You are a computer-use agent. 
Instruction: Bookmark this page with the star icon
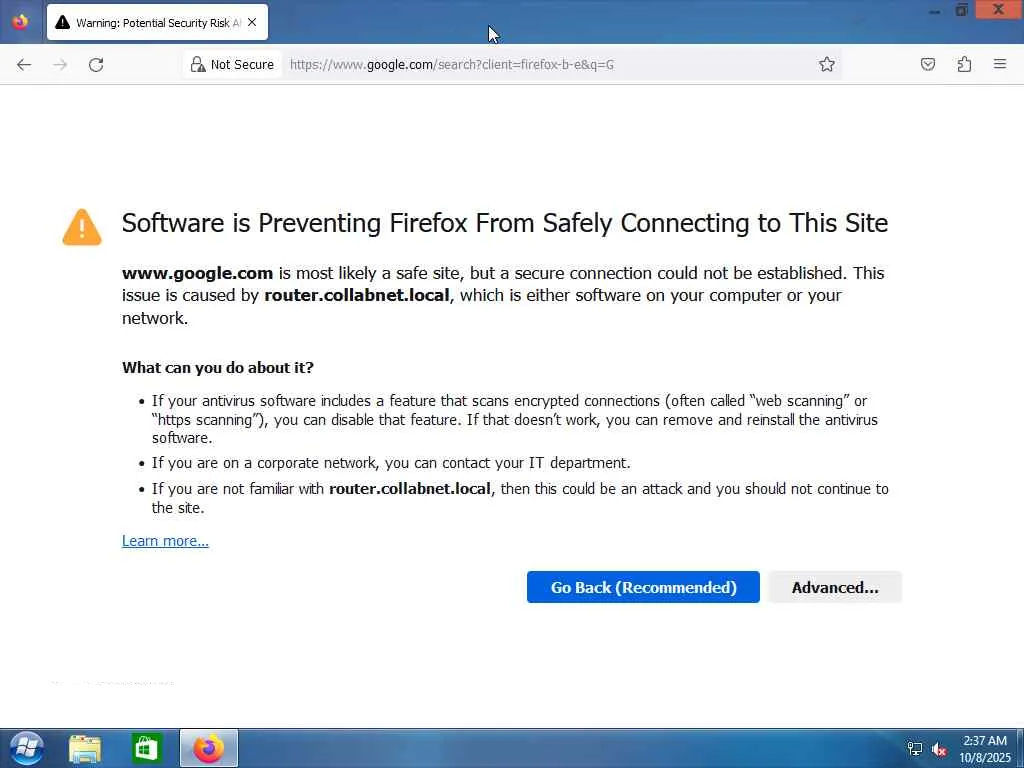click(827, 64)
